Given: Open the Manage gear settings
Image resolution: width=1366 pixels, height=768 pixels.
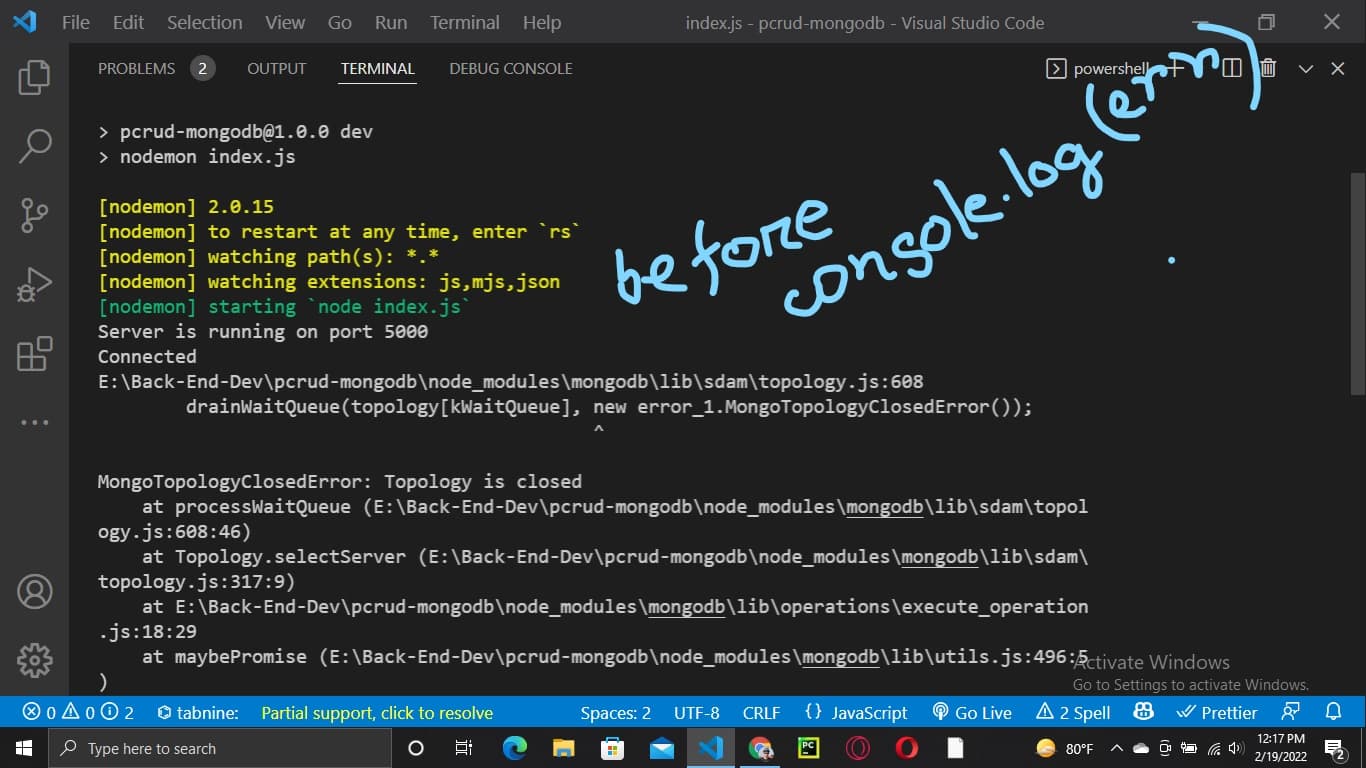Looking at the screenshot, I should [34, 660].
